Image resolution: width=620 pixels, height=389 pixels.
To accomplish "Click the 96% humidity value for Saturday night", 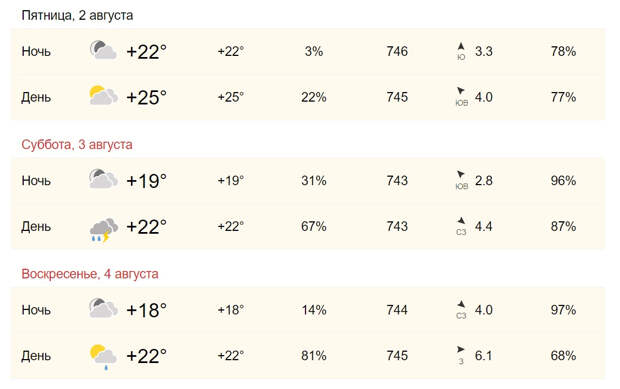I will 563,181.
